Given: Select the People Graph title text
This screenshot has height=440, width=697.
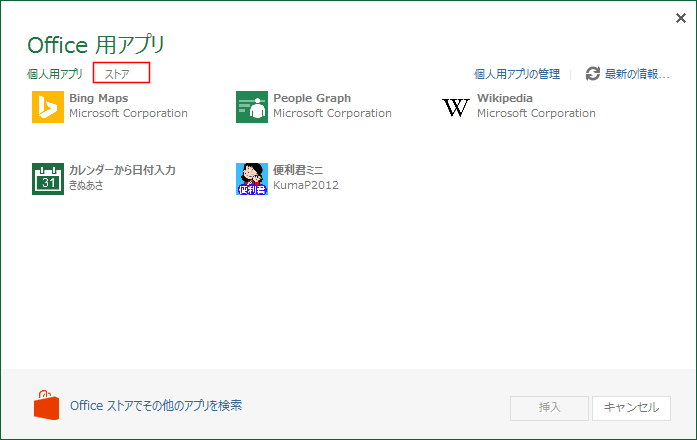Looking at the screenshot, I should pyautogui.click(x=312, y=98).
